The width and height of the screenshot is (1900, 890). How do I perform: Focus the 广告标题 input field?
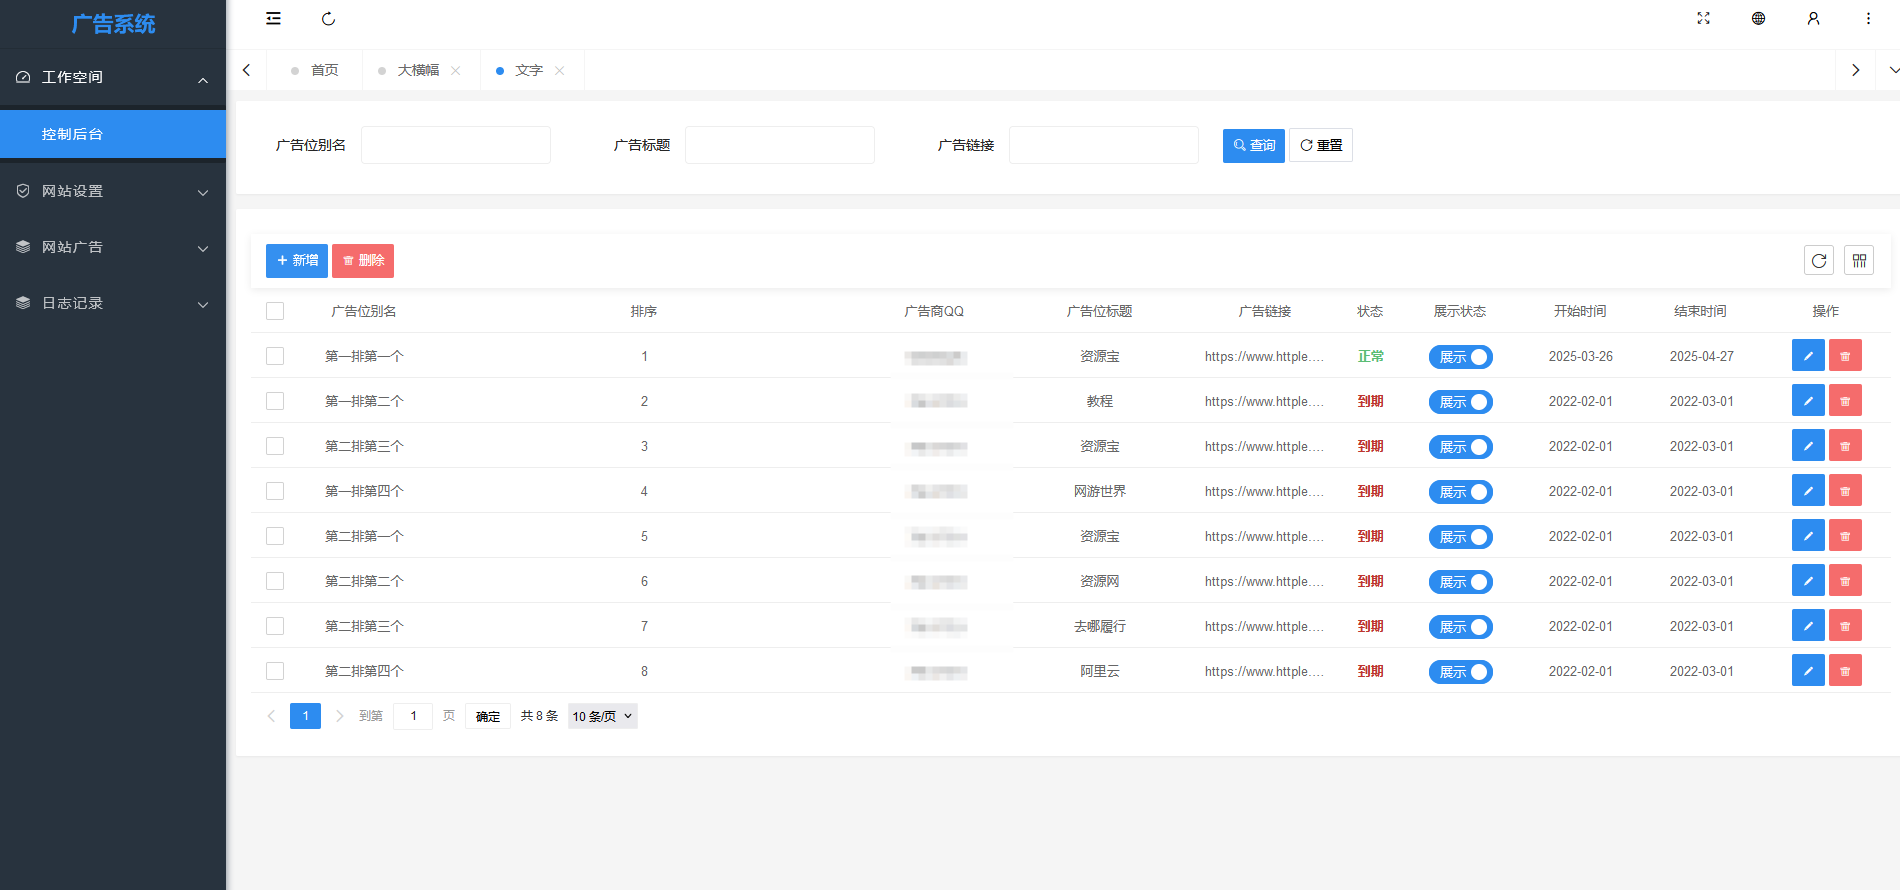[780, 145]
